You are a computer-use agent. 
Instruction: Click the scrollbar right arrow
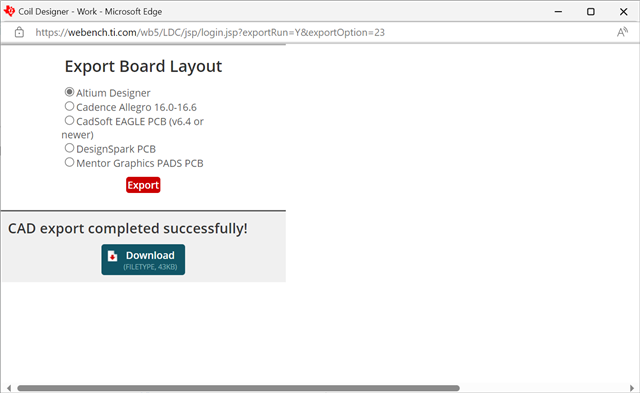coord(632,388)
